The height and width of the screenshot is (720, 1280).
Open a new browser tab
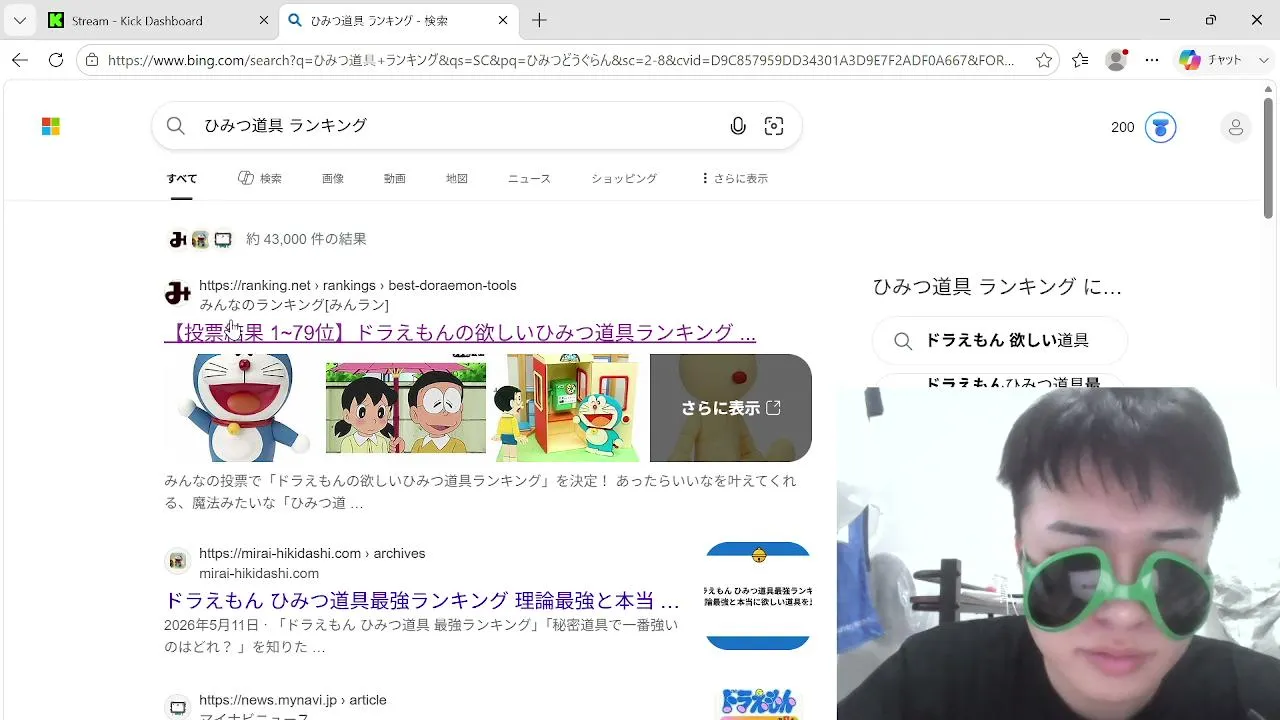(539, 20)
